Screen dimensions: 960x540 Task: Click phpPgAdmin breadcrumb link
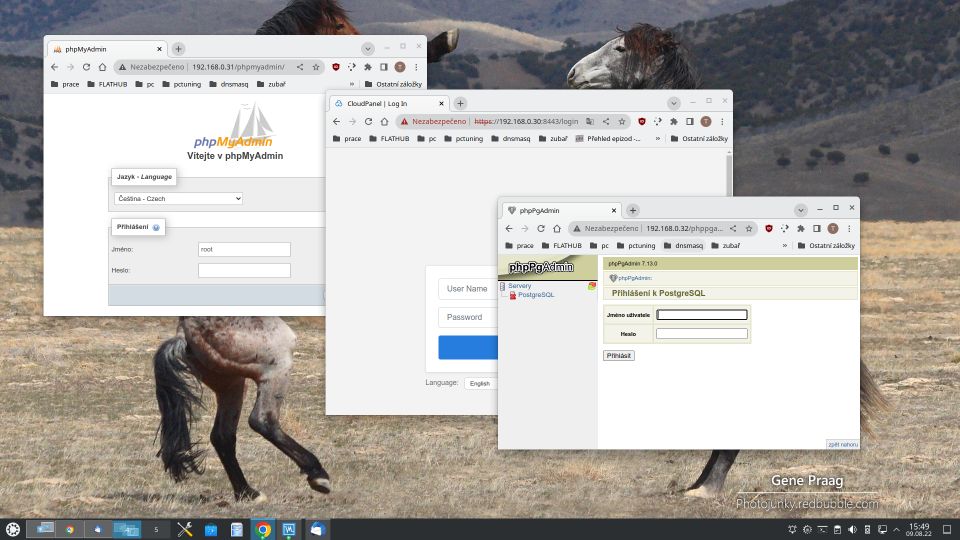634,278
